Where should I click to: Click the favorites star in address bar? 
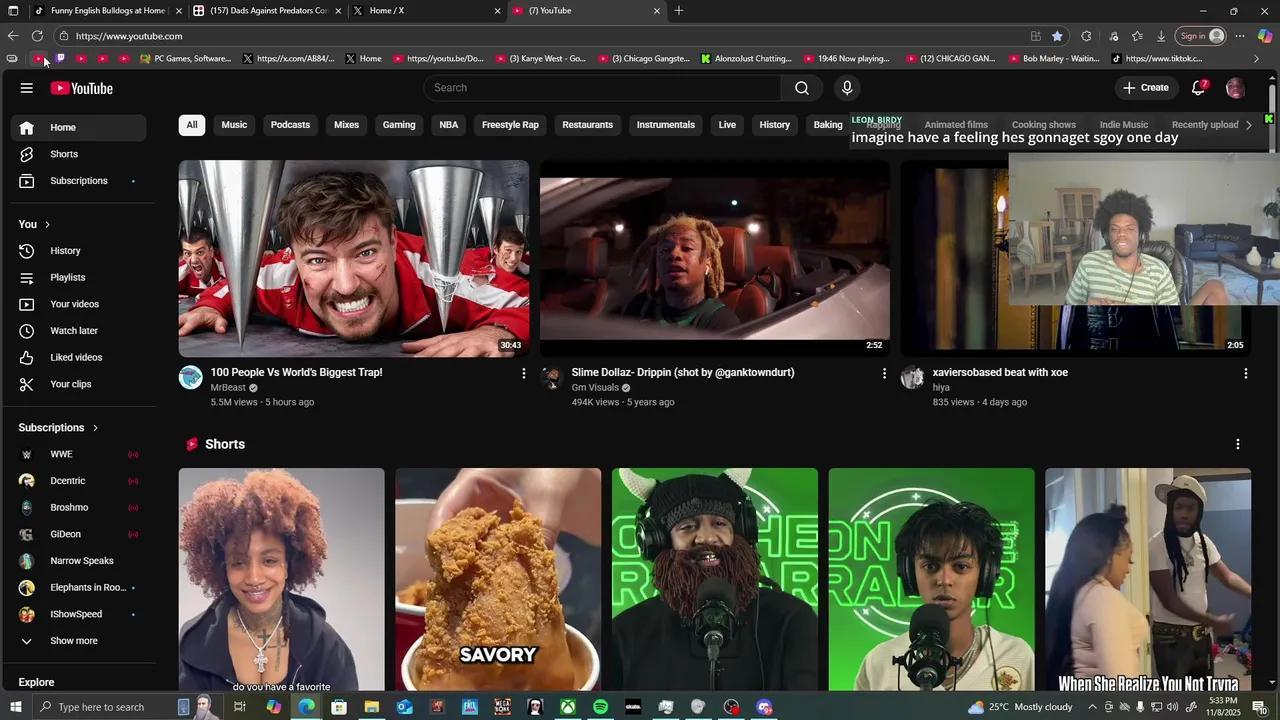1057,36
